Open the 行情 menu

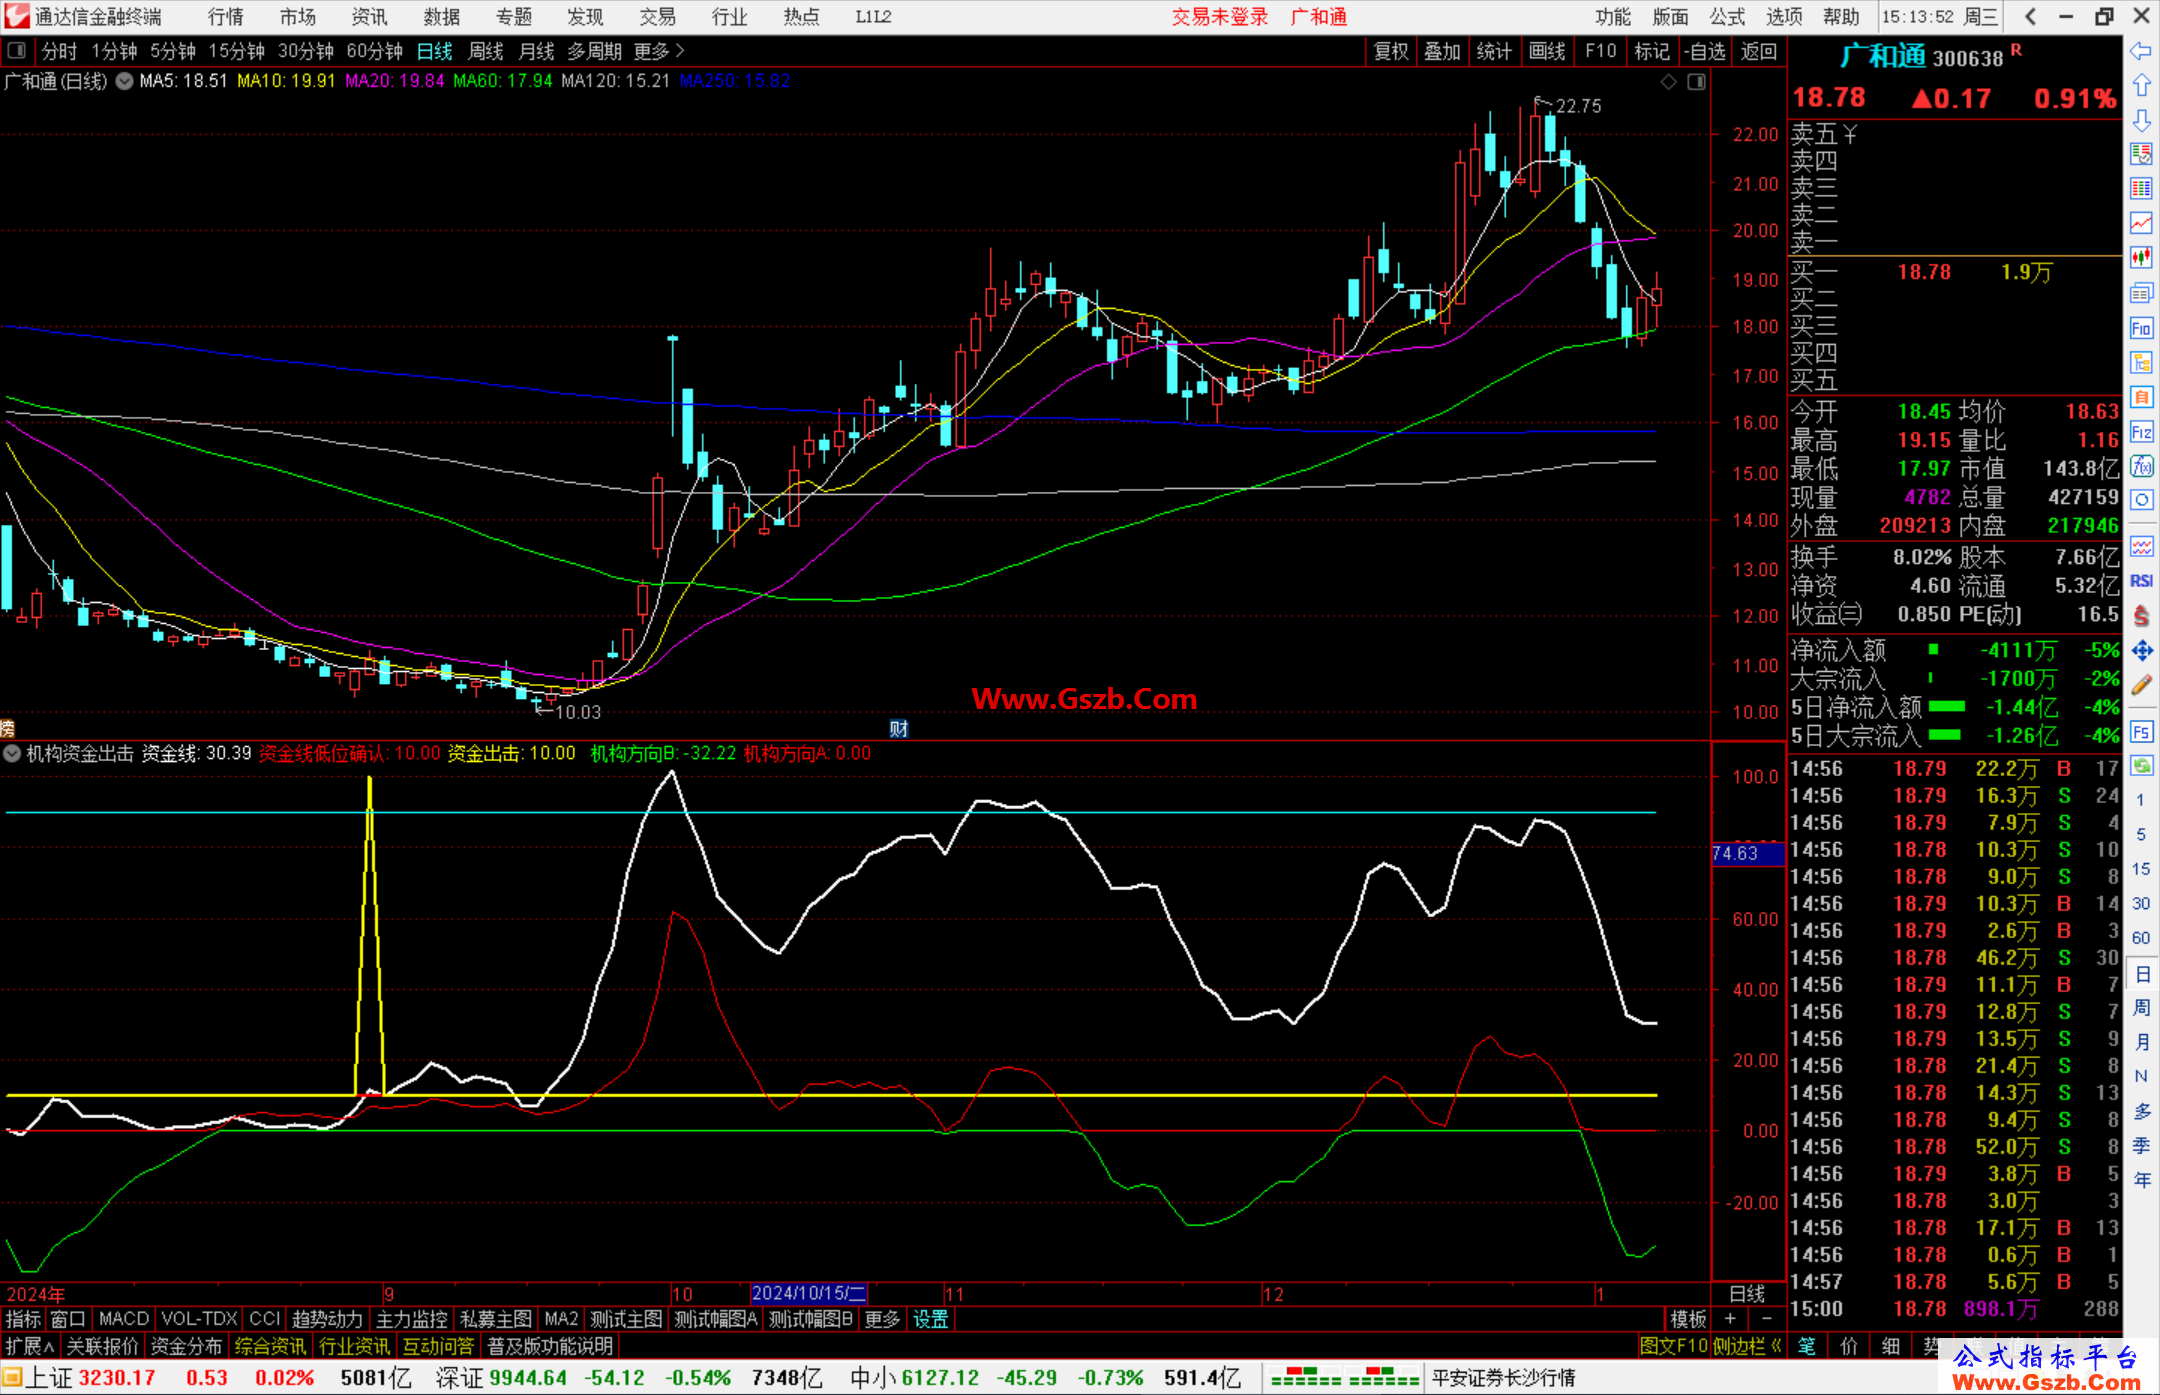point(226,17)
